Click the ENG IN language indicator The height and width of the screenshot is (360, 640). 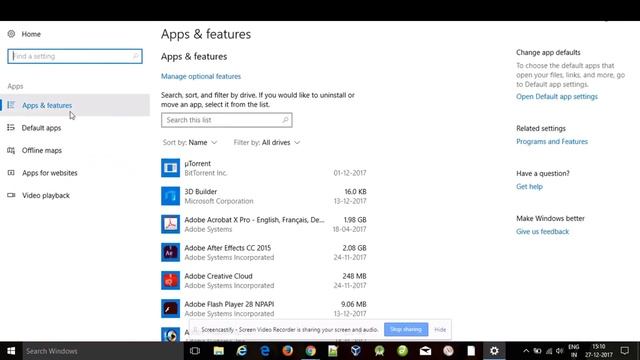pos(573,351)
